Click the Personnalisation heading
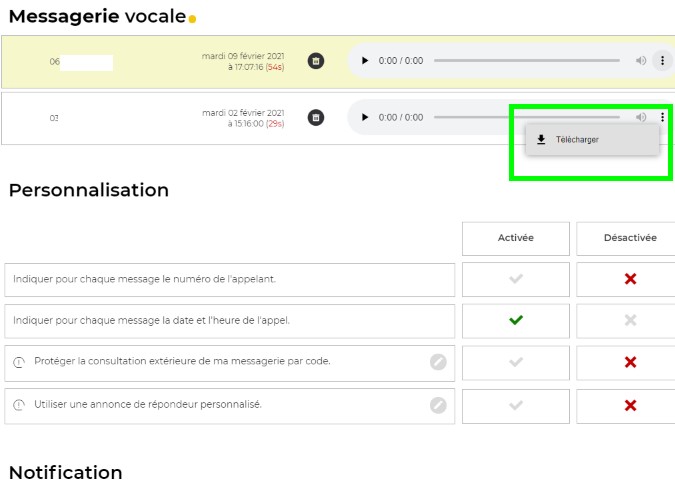675x489 pixels. pos(89,190)
